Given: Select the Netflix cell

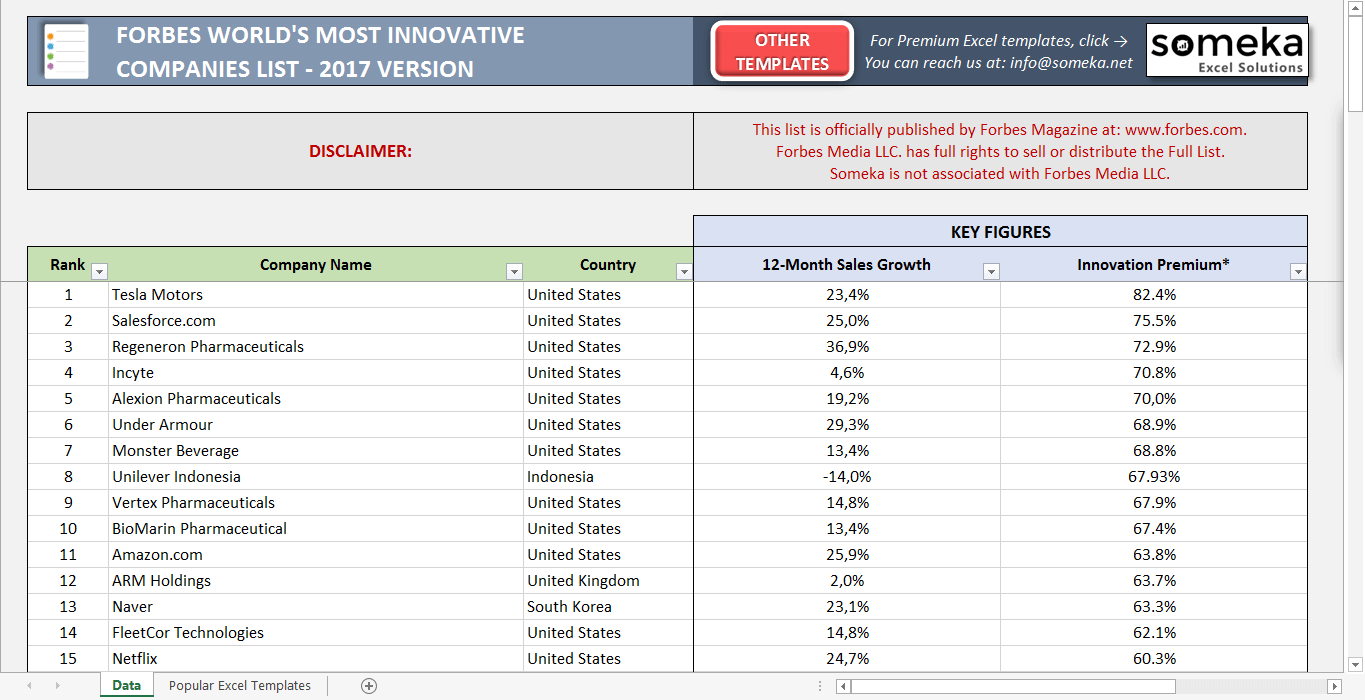Looking at the screenshot, I should (316, 659).
